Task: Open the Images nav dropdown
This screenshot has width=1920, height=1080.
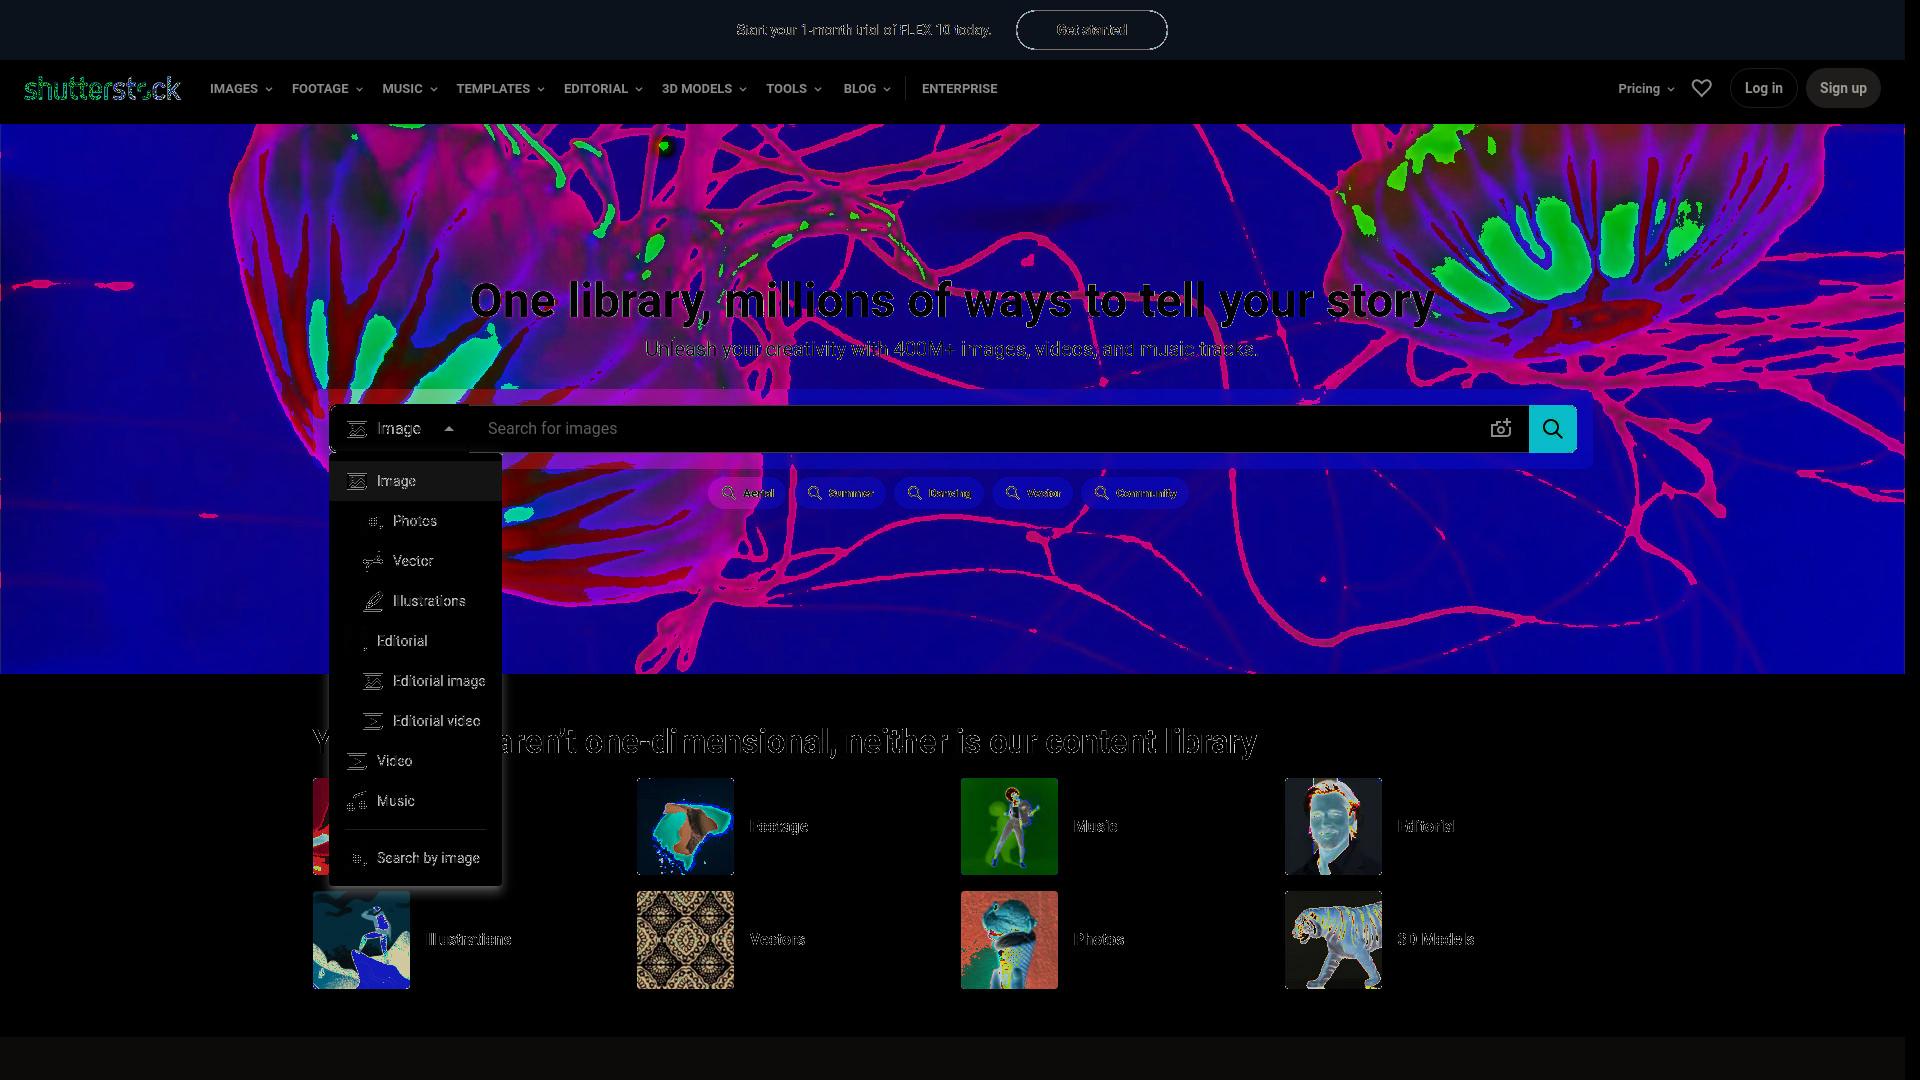Action: point(241,88)
